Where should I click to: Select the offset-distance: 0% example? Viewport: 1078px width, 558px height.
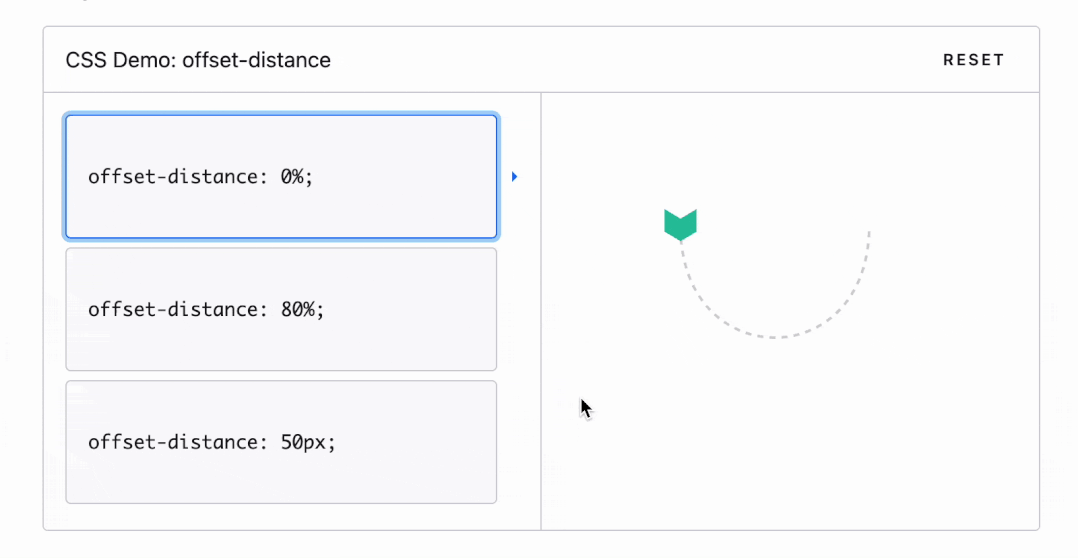click(281, 177)
